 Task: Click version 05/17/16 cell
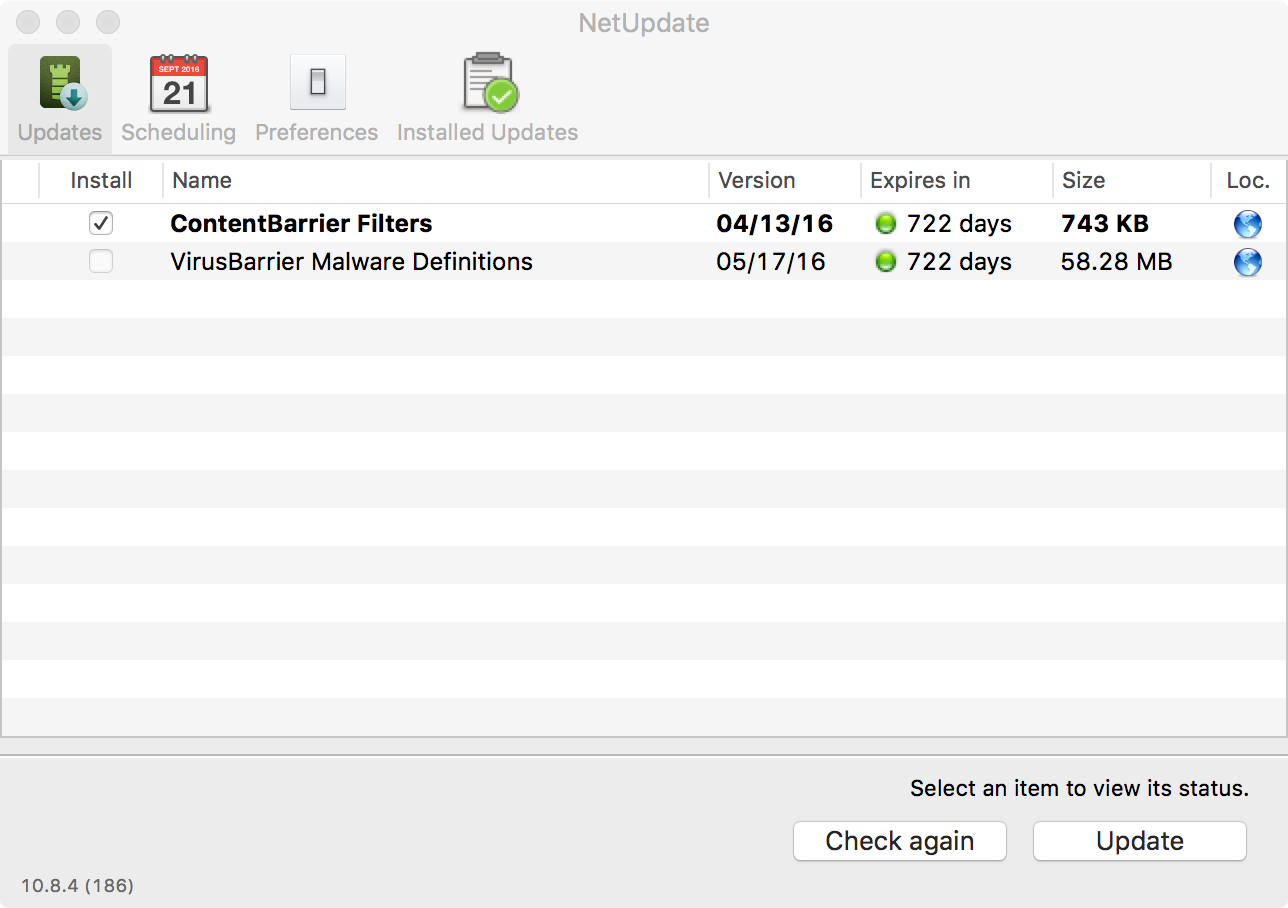click(x=771, y=262)
